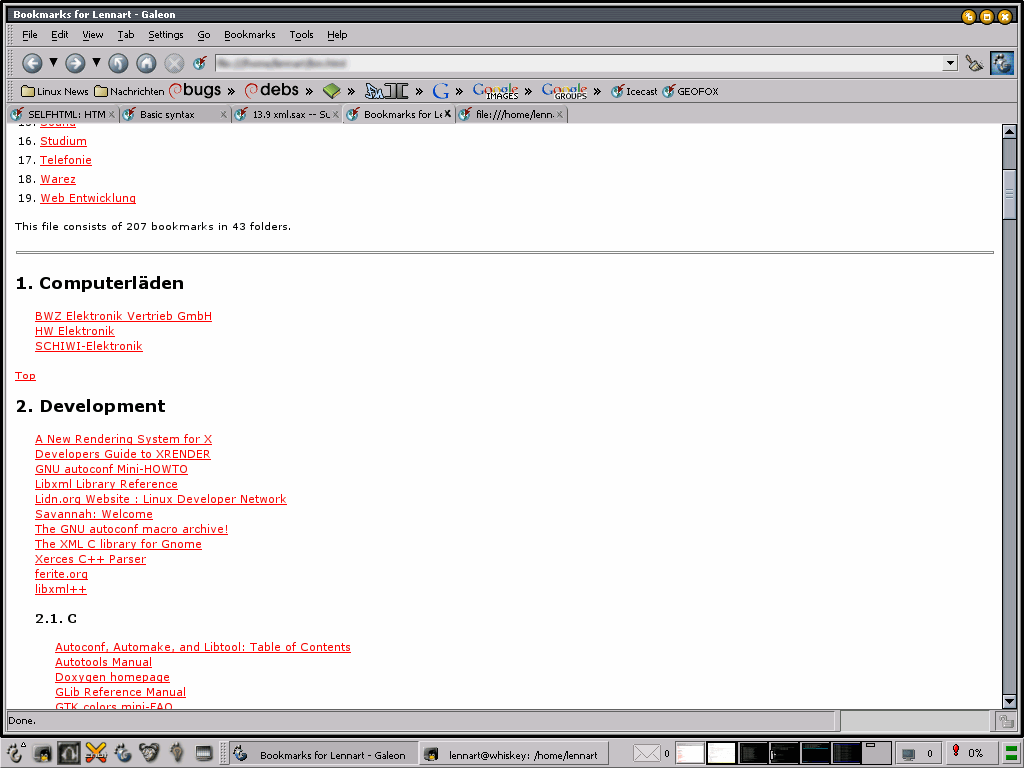Image resolution: width=1024 pixels, height=768 pixels.
Task: Expand the chevron after Google Images bookmark
Action: coord(528,91)
